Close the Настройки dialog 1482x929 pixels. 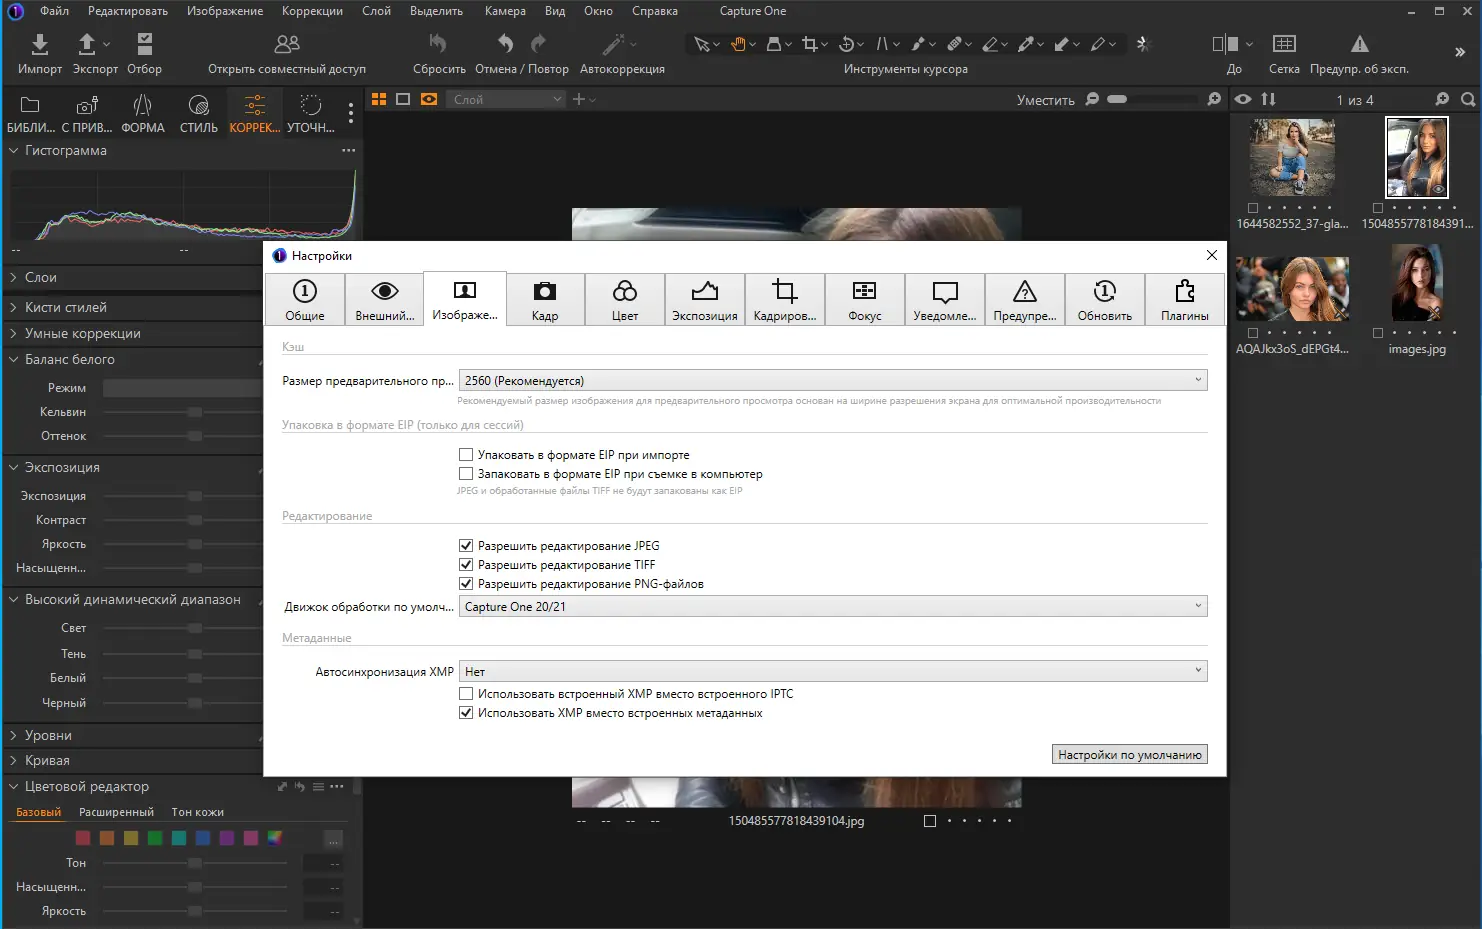click(x=1212, y=255)
